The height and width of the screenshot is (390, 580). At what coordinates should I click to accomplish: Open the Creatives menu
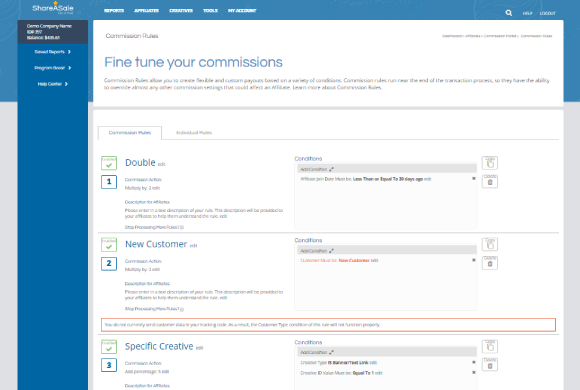pos(181,11)
